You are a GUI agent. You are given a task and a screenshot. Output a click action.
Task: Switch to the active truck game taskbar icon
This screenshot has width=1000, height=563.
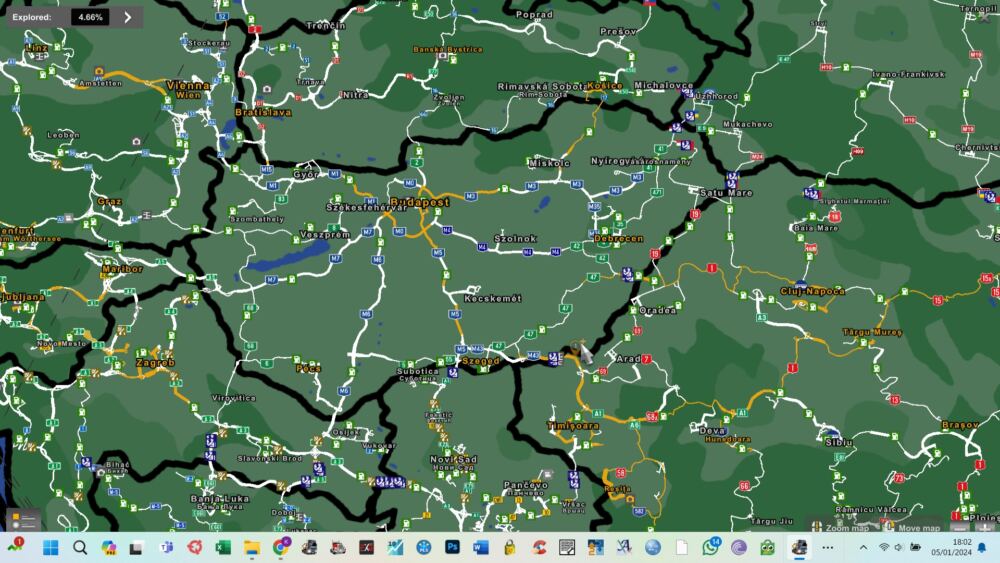798,547
